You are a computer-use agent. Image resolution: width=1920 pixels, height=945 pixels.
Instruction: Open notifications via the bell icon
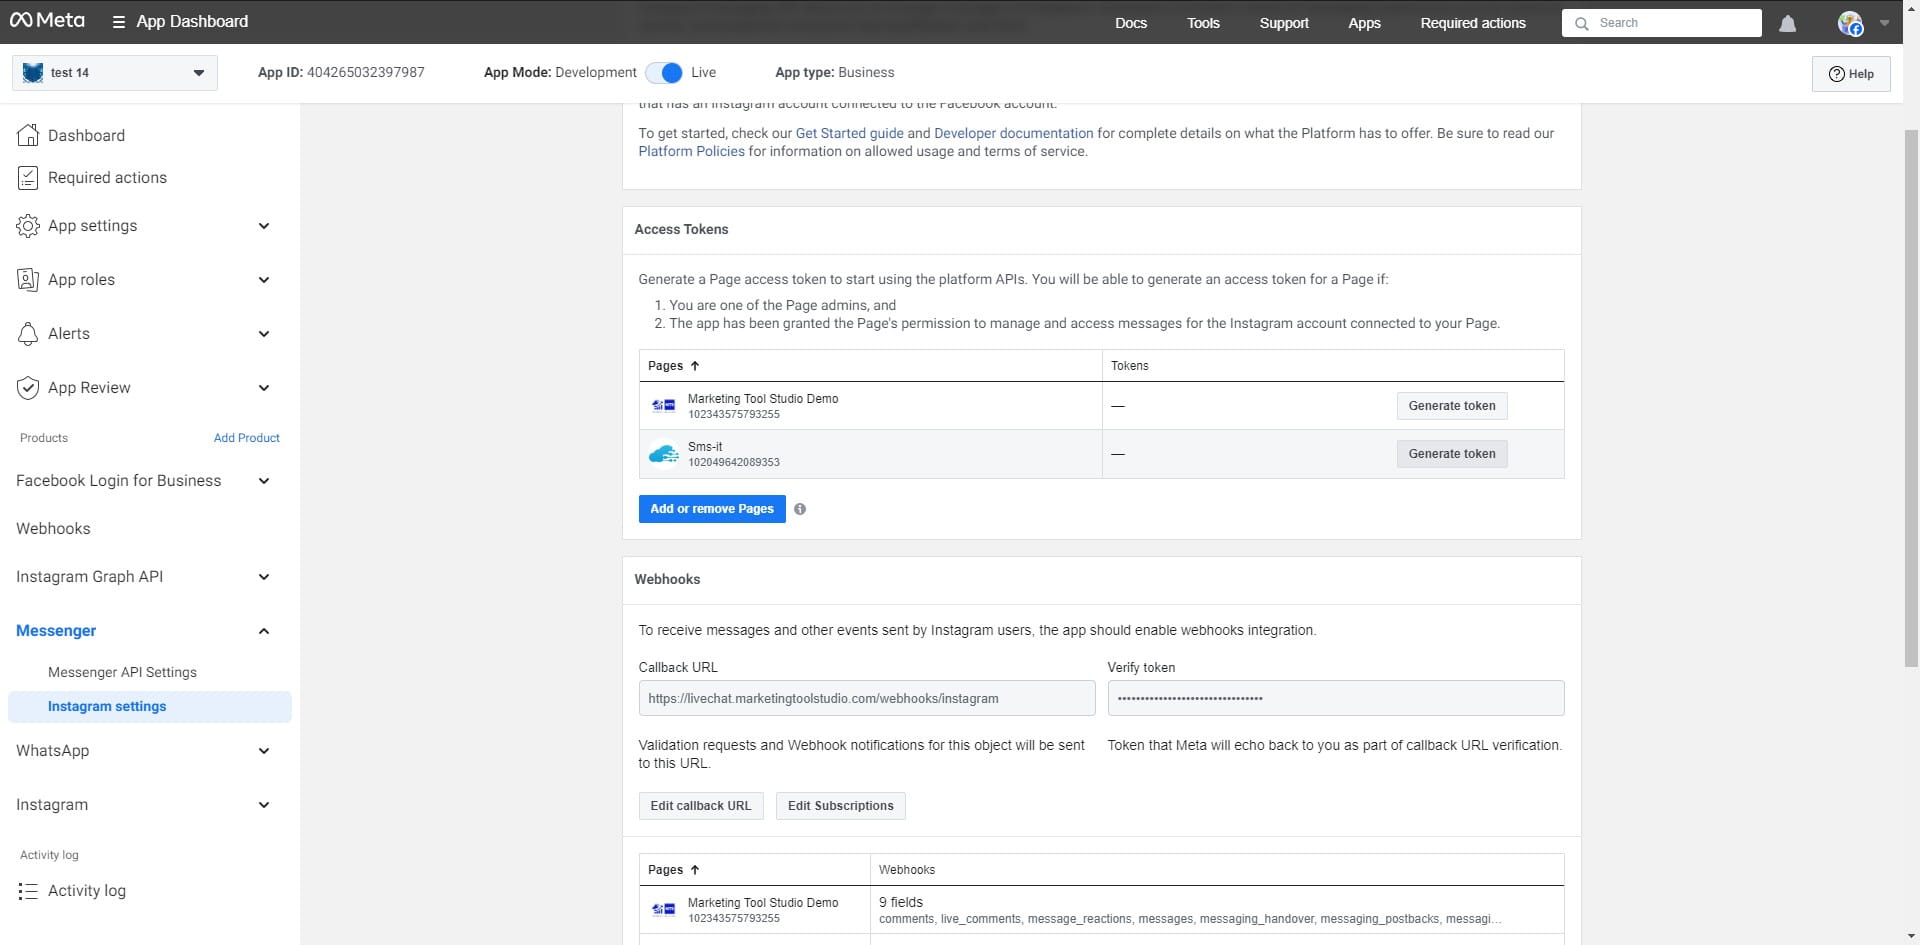coord(1787,23)
